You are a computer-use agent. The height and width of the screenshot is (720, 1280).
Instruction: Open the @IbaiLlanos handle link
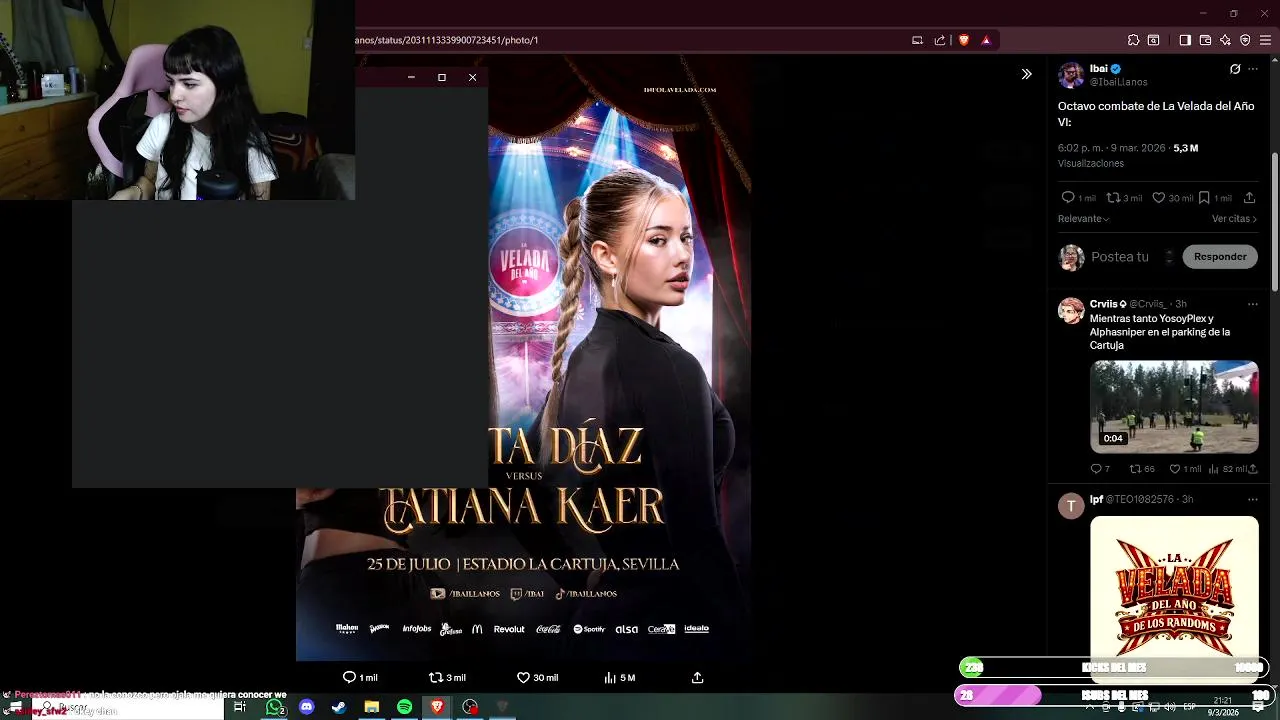point(1119,82)
